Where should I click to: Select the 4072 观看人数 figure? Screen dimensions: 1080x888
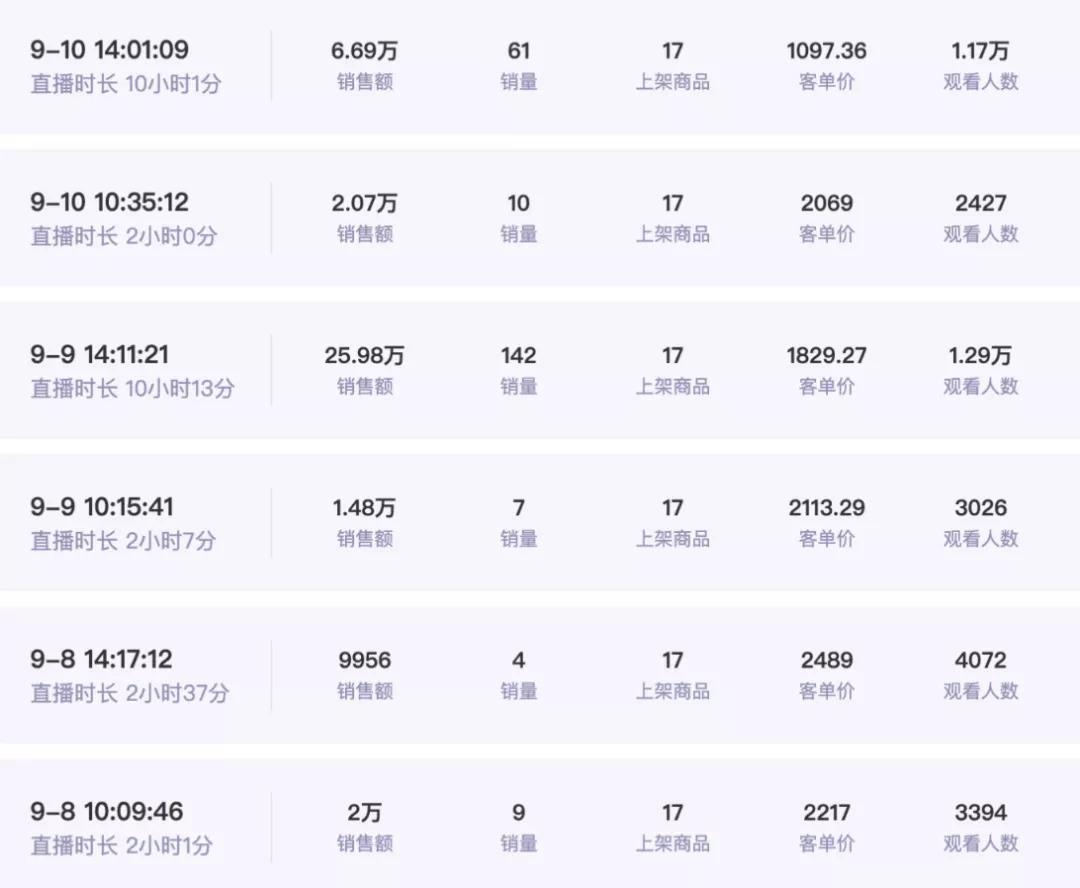point(980,660)
